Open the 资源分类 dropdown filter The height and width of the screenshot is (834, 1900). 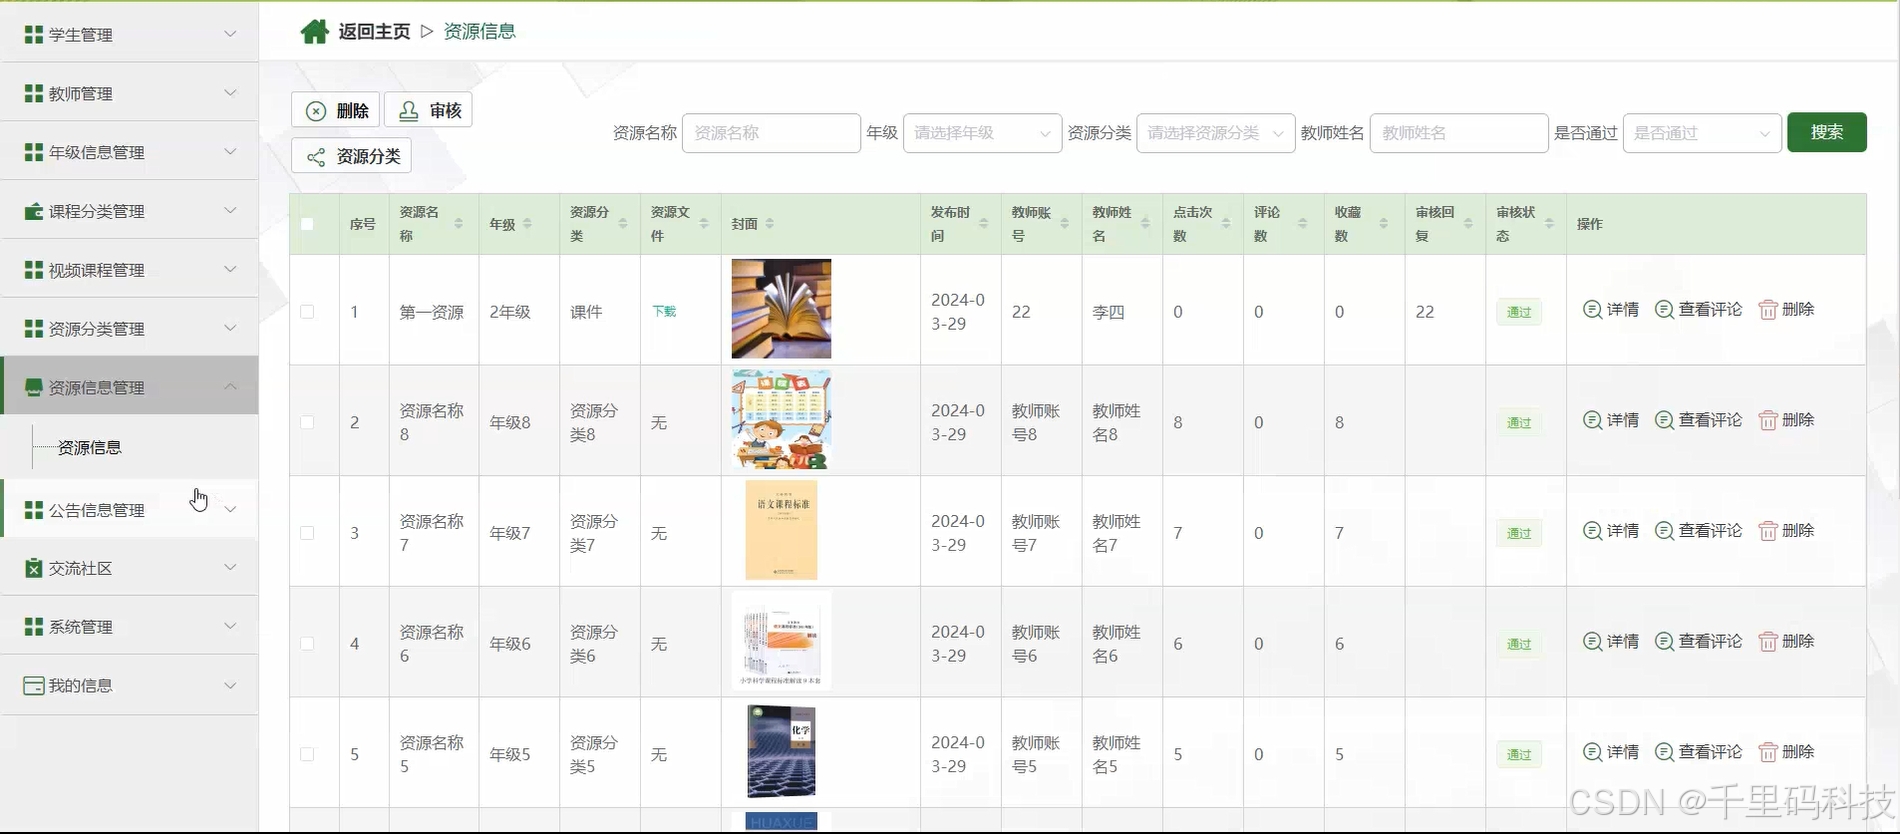(1215, 133)
